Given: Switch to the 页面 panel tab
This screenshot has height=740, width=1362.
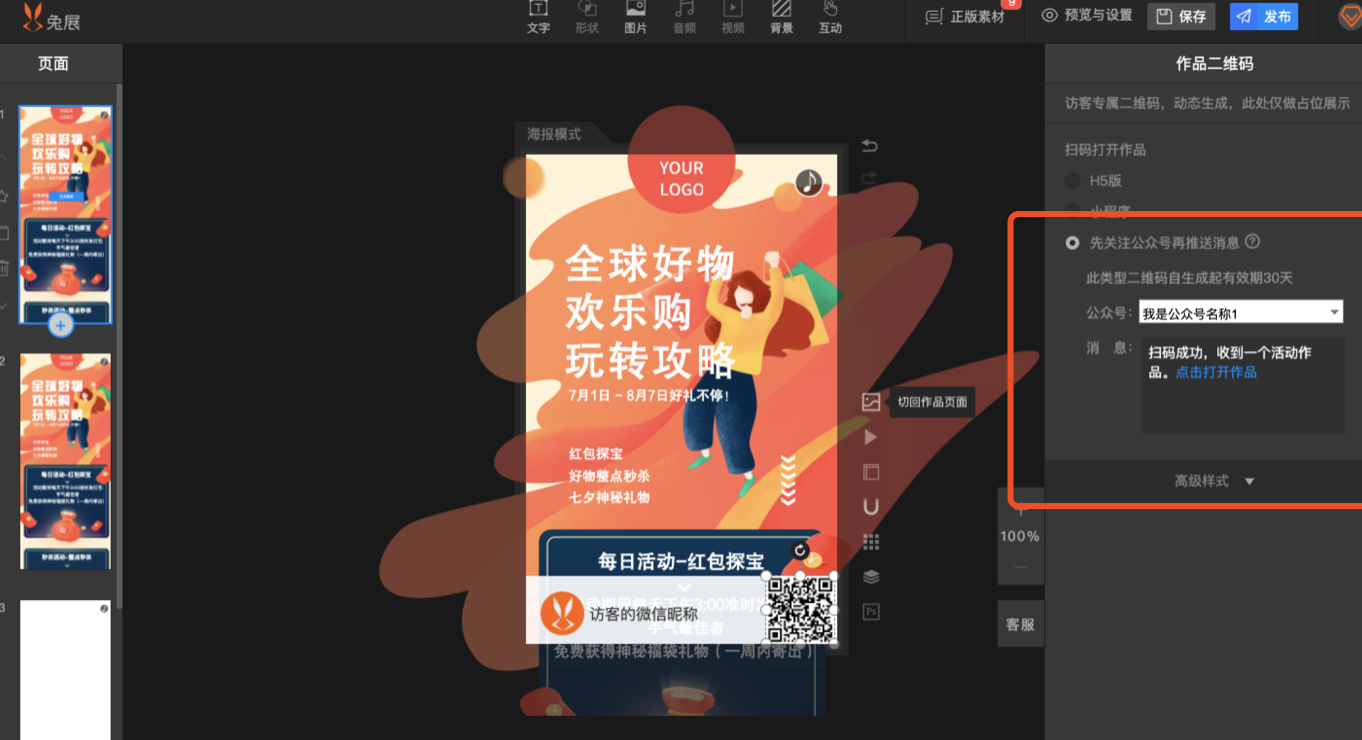Looking at the screenshot, I should 53,63.
